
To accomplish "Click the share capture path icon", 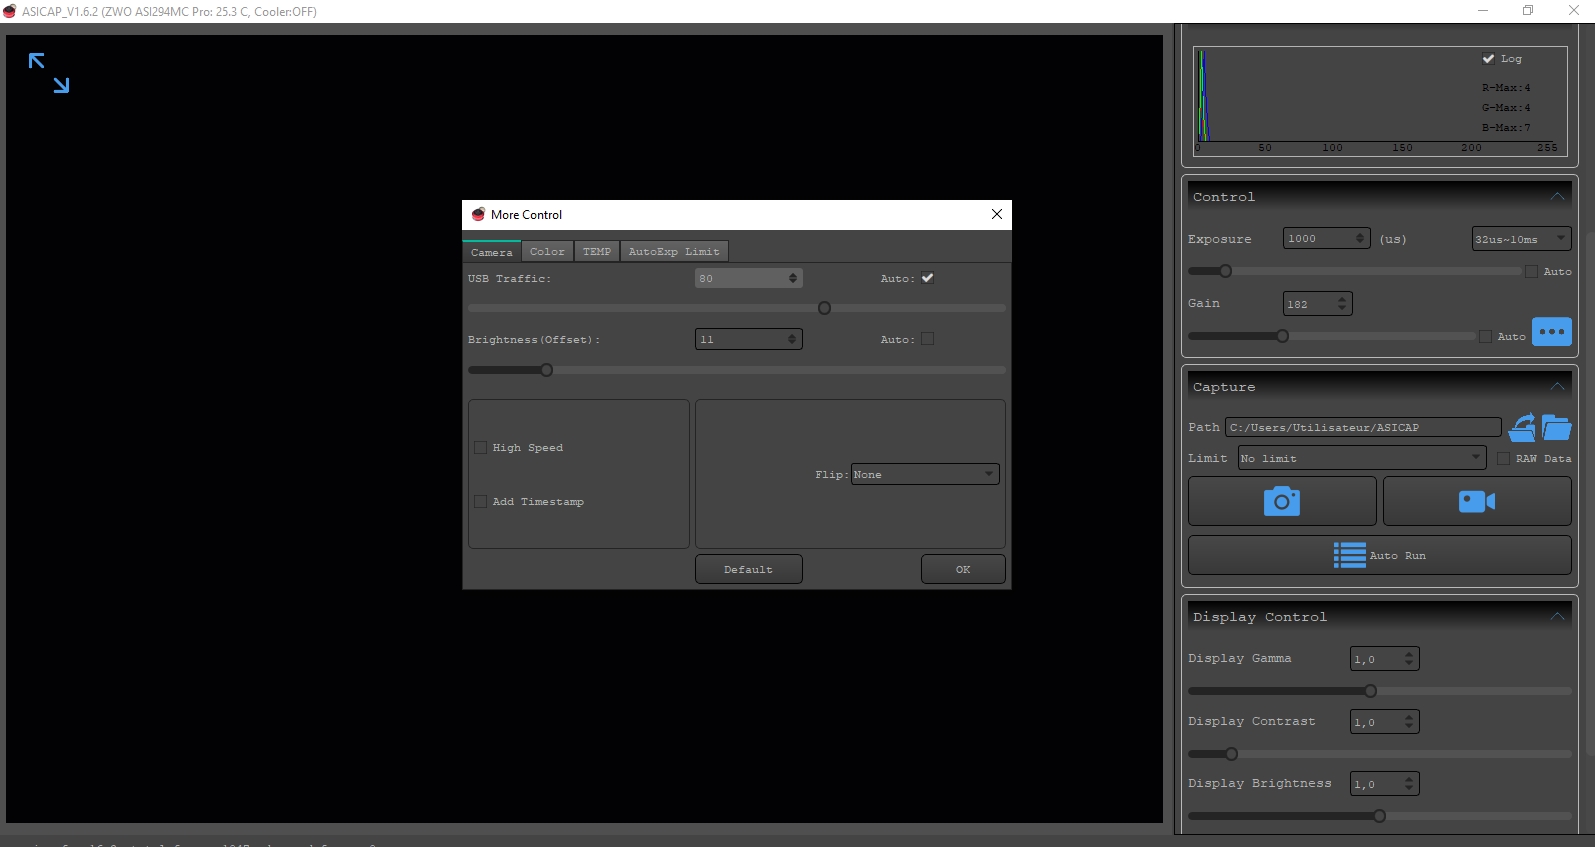I will (1522, 427).
